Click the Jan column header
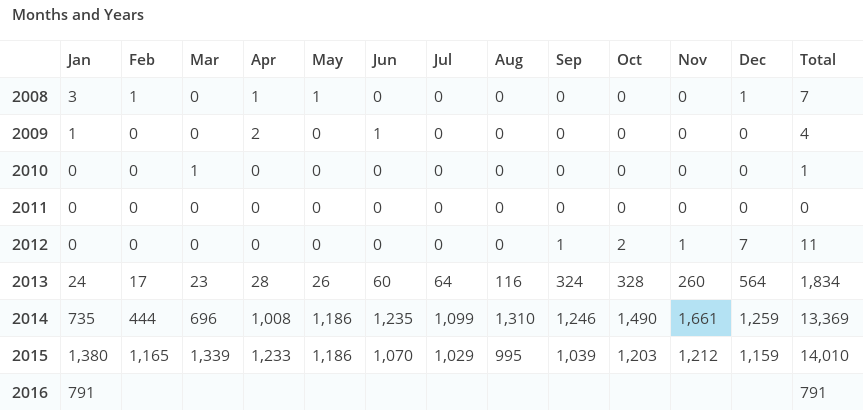 coord(79,60)
